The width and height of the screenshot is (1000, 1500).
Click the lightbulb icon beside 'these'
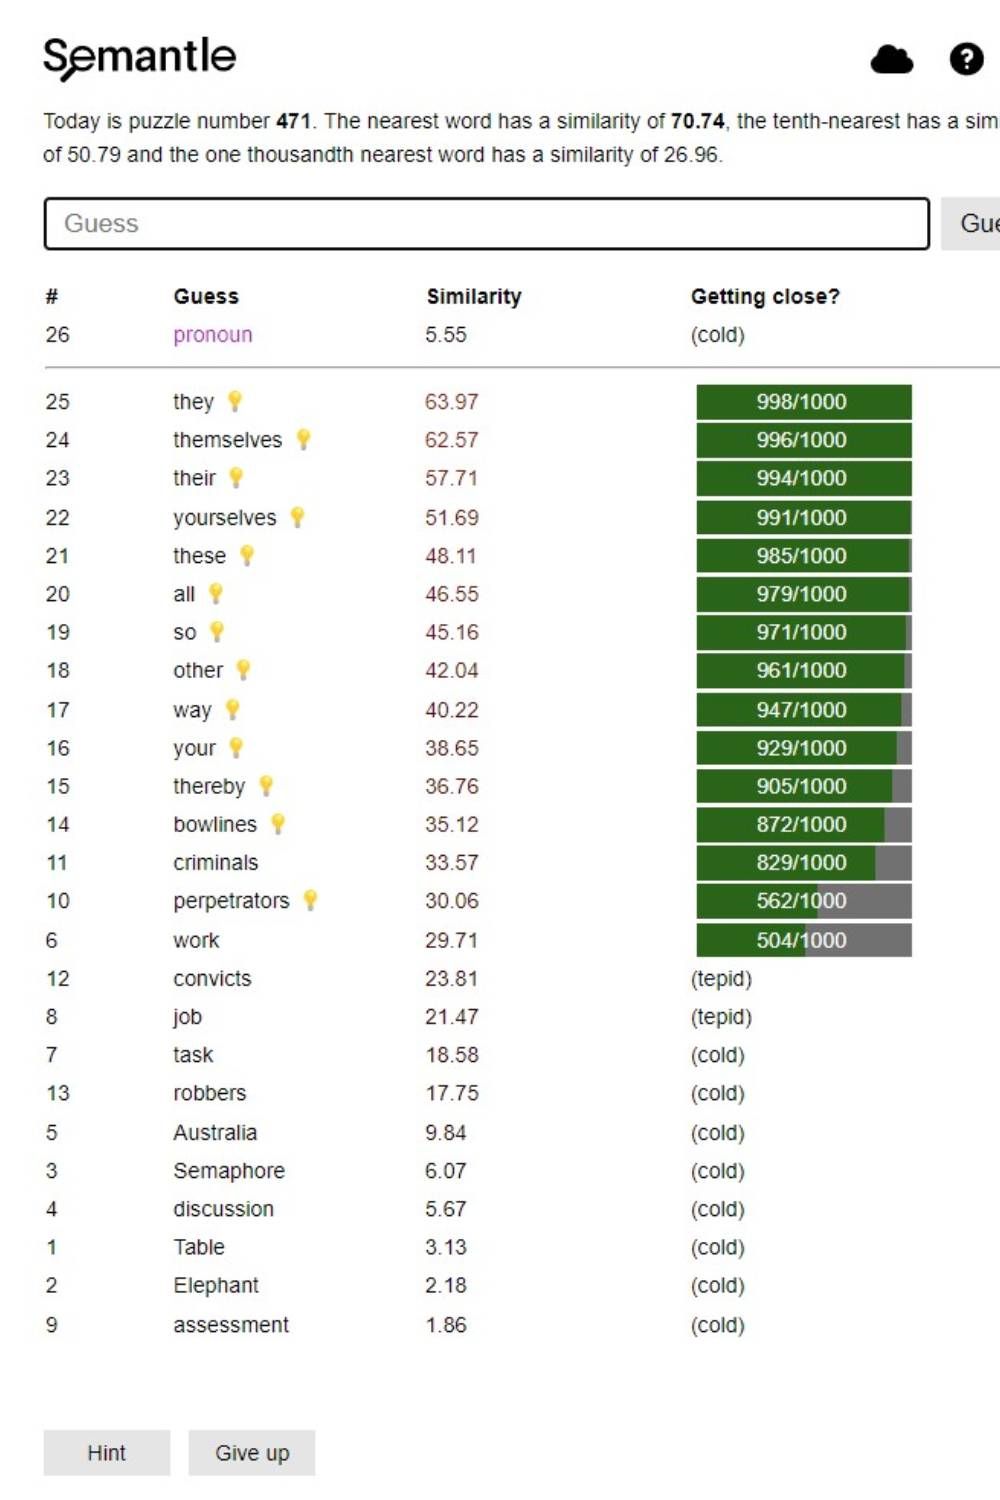247,555
